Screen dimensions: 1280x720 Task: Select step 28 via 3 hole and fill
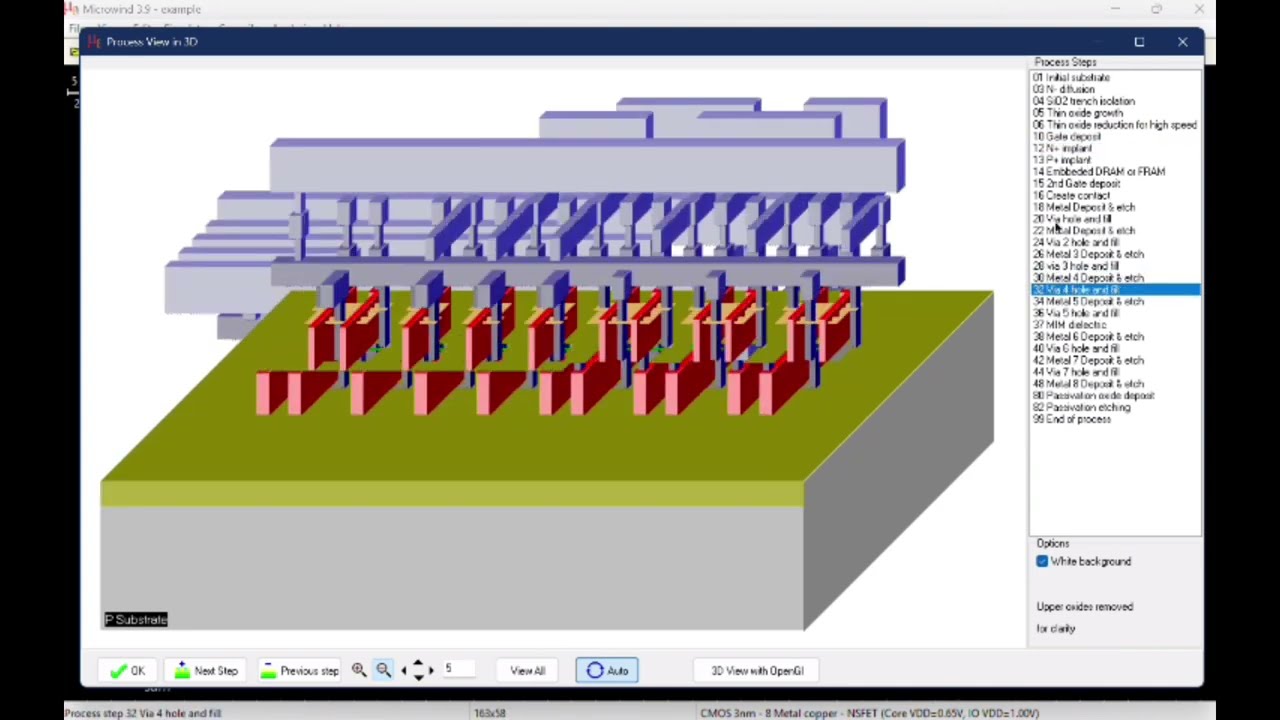[1115, 266]
